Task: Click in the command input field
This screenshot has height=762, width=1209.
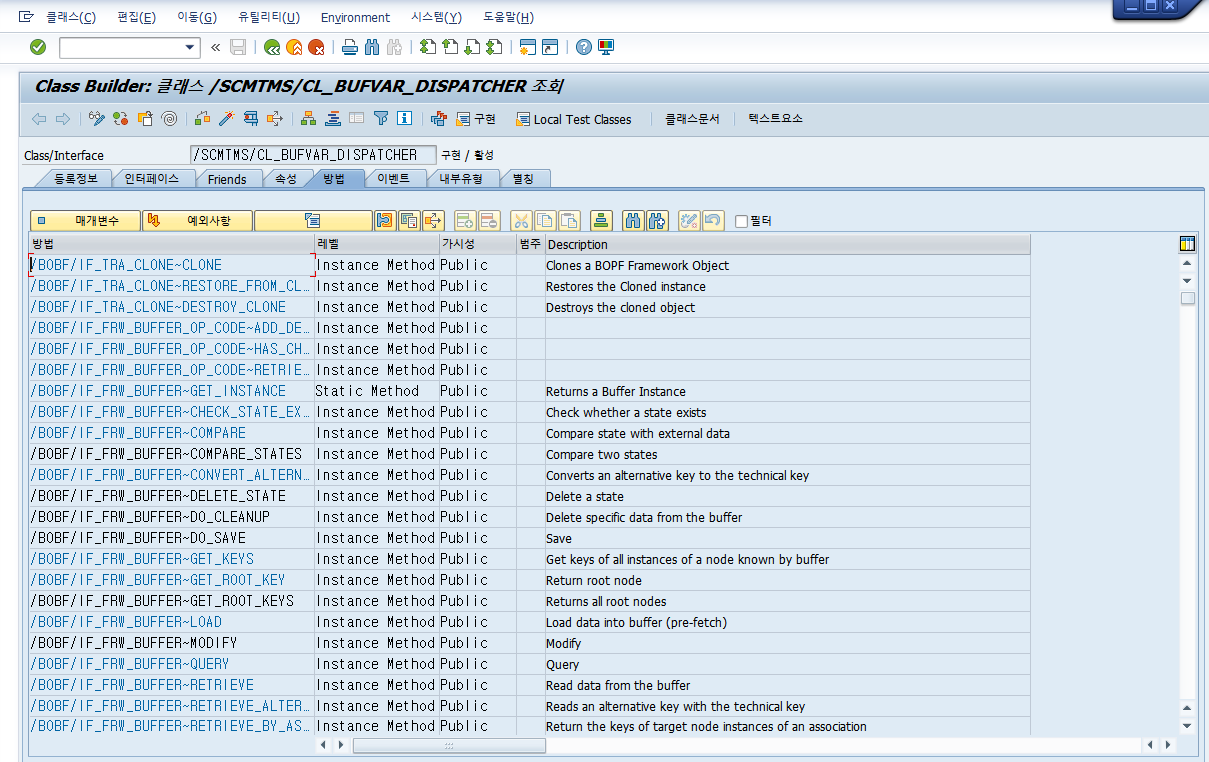Action: pos(121,47)
